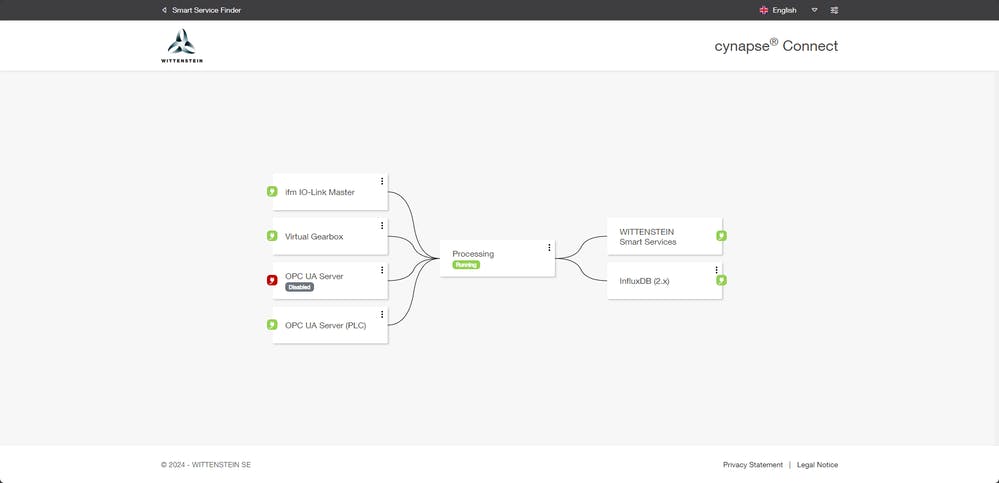
Task: Click the InfluxDB (2.x) green status icon
Action: [721, 280]
